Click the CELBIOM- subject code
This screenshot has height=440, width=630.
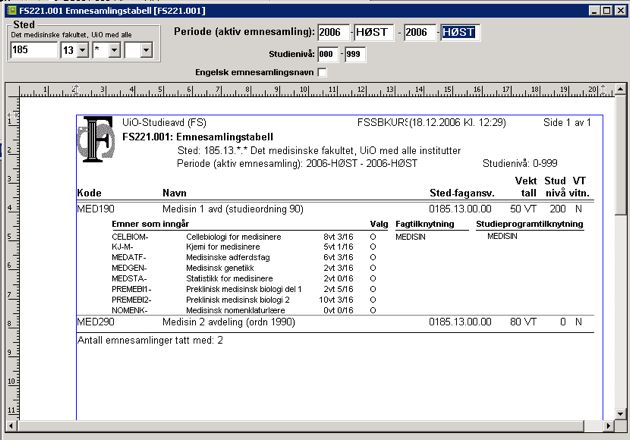click(x=130, y=237)
